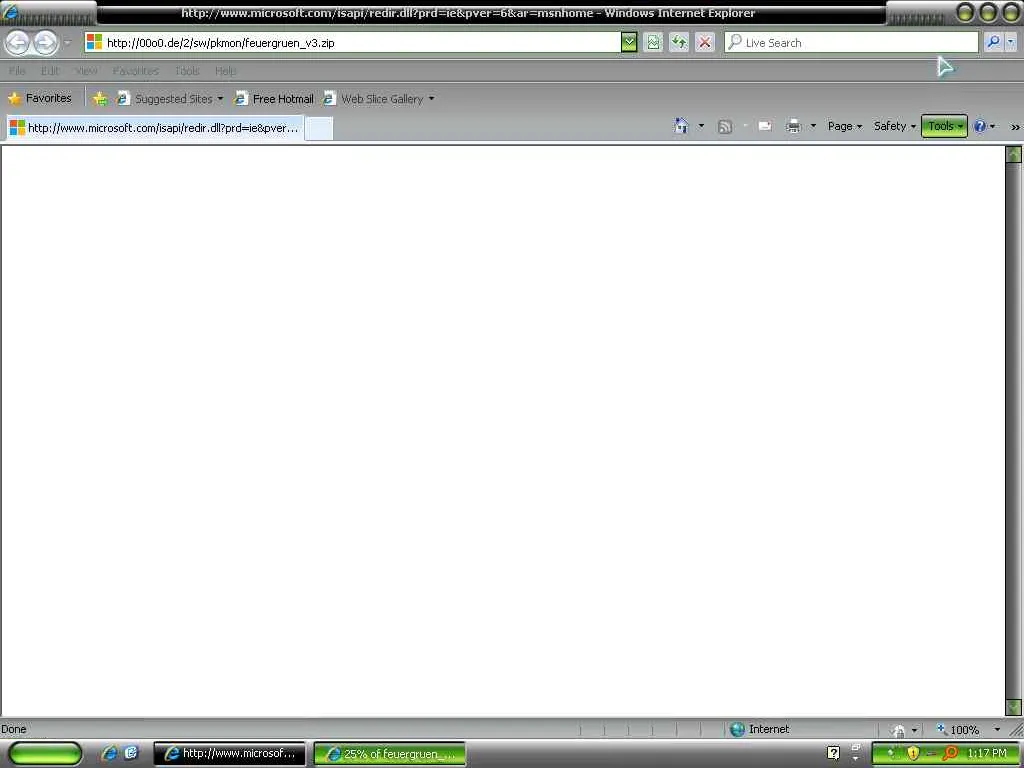Click the Read Mail envelope icon

(765, 126)
